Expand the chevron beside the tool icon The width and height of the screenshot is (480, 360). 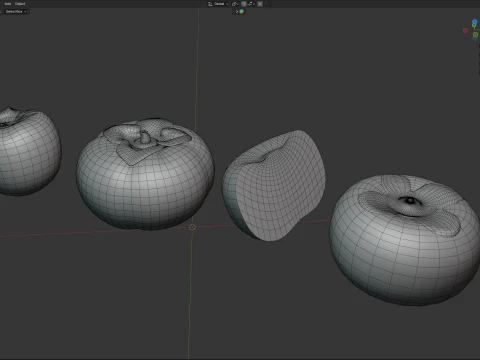click(237, 11)
